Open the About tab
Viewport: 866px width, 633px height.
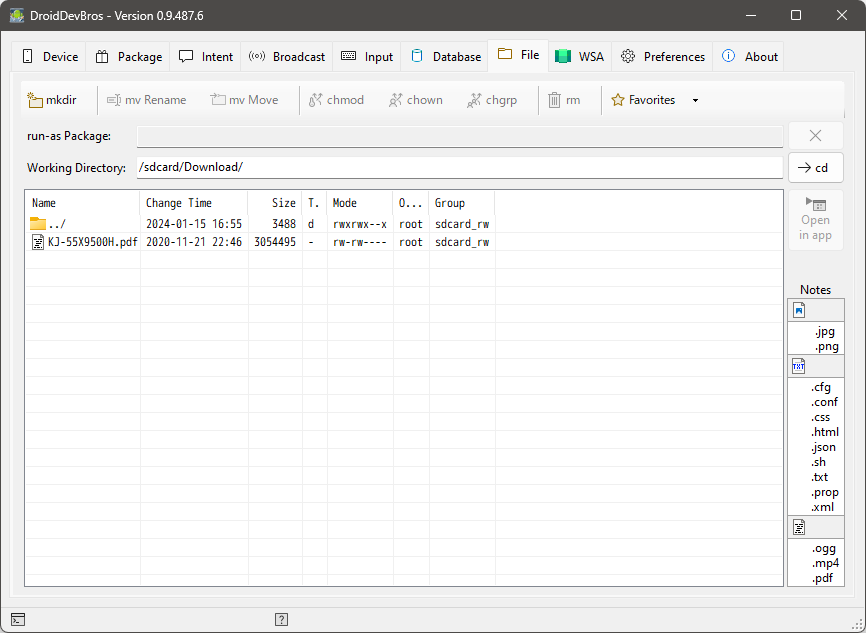tap(748, 56)
